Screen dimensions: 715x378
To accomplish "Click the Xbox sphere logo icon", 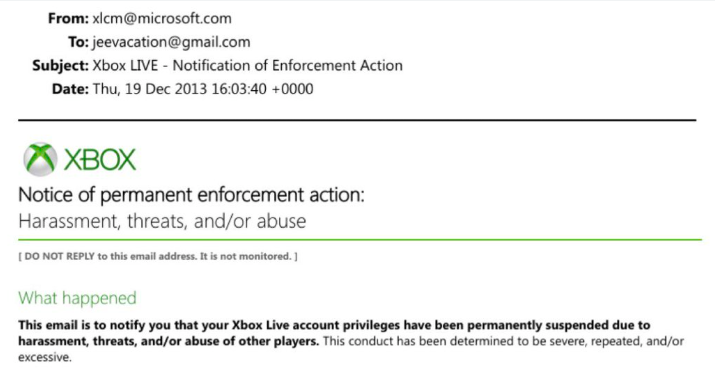I will [41, 160].
